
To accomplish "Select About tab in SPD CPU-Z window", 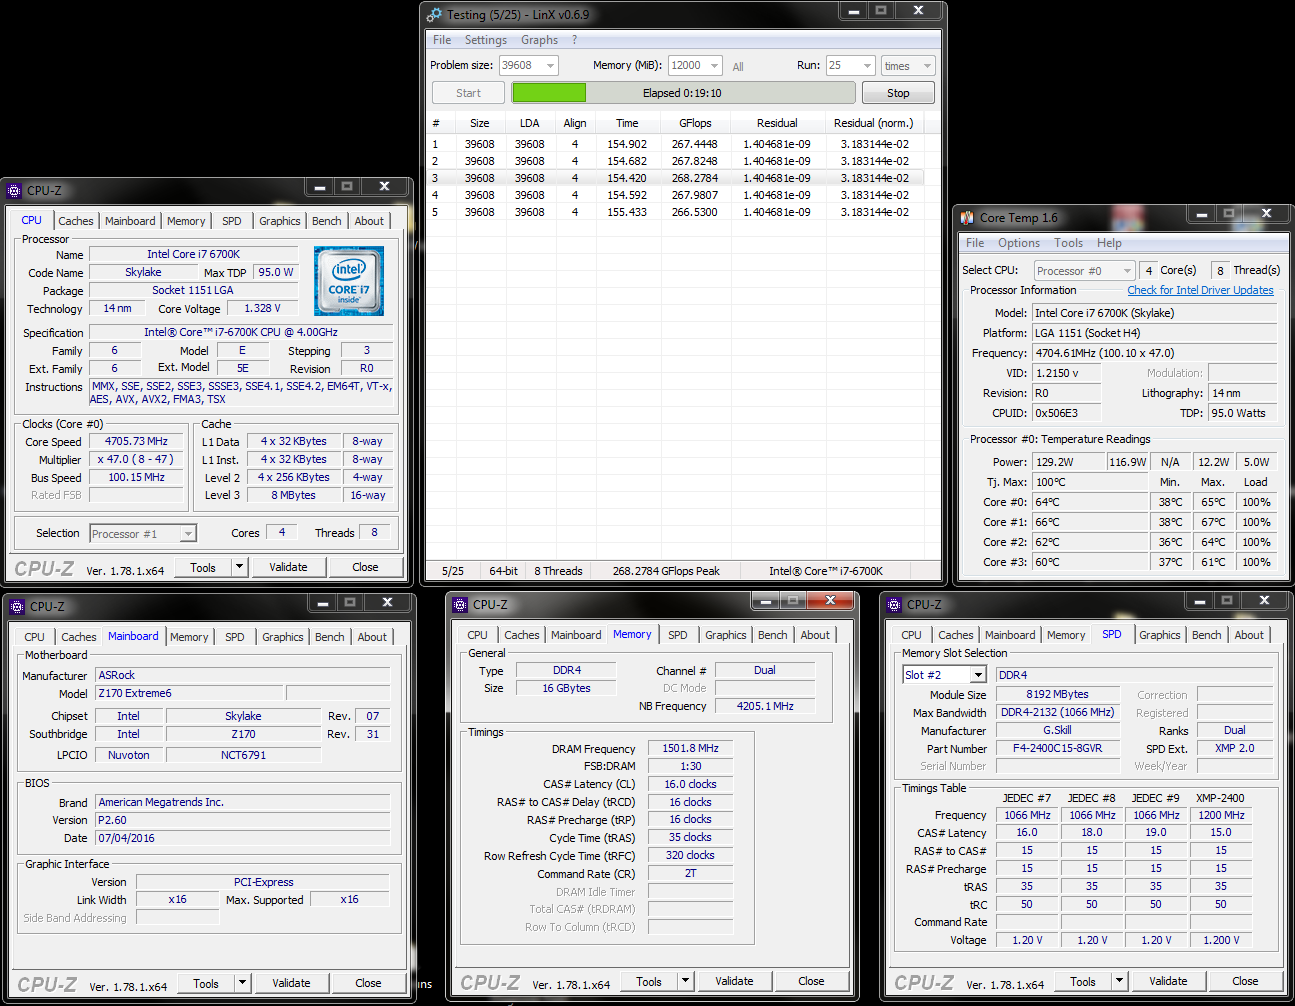I will coord(1249,635).
